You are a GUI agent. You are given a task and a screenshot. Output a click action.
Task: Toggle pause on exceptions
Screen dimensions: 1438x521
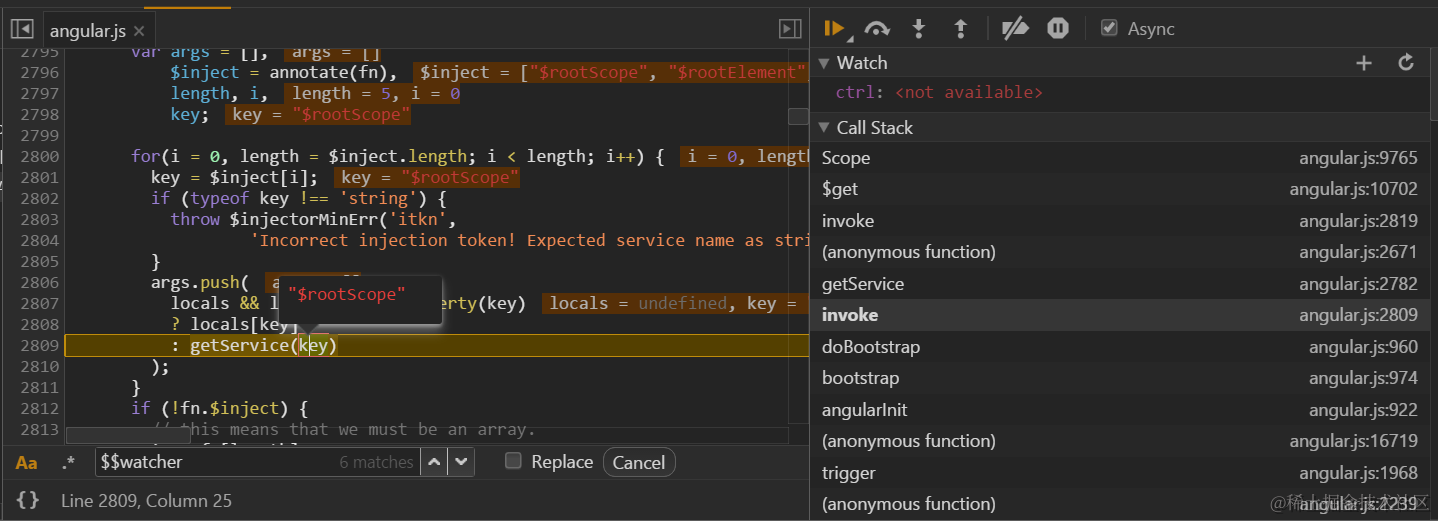tap(1058, 29)
